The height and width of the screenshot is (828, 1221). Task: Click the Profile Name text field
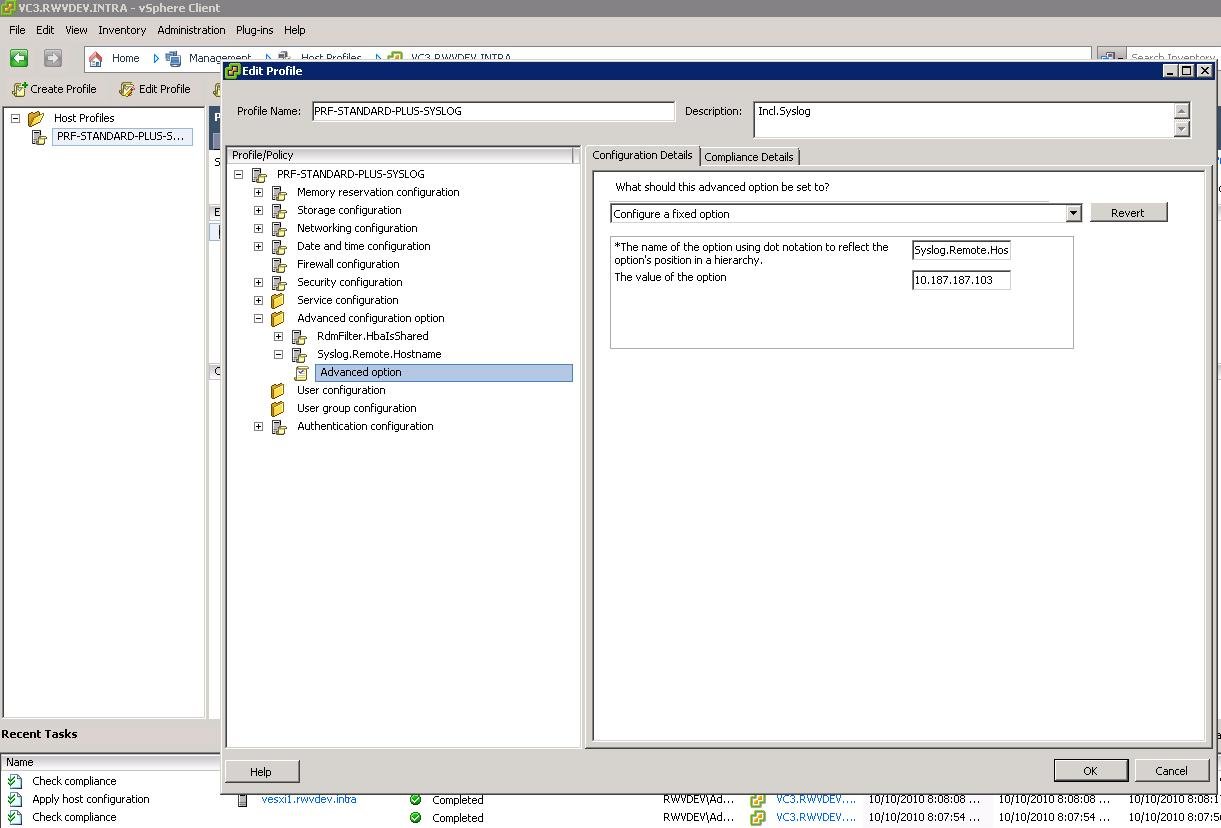(x=493, y=111)
